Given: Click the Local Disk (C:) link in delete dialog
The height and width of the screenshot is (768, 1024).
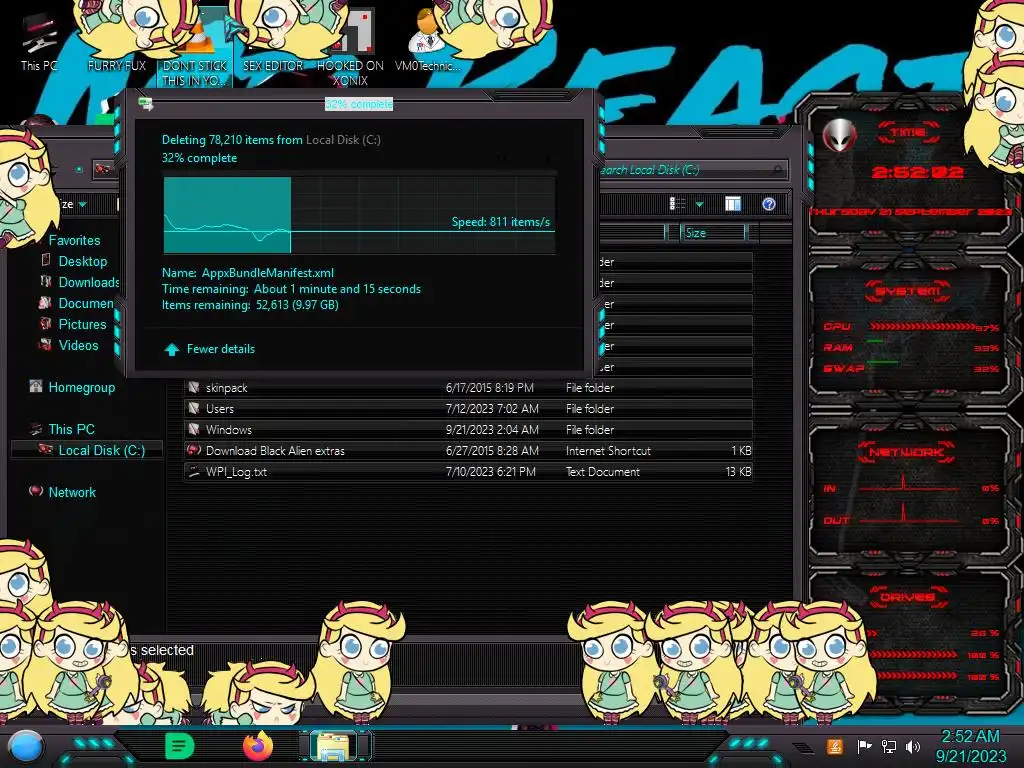Looking at the screenshot, I should tap(343, 140).
